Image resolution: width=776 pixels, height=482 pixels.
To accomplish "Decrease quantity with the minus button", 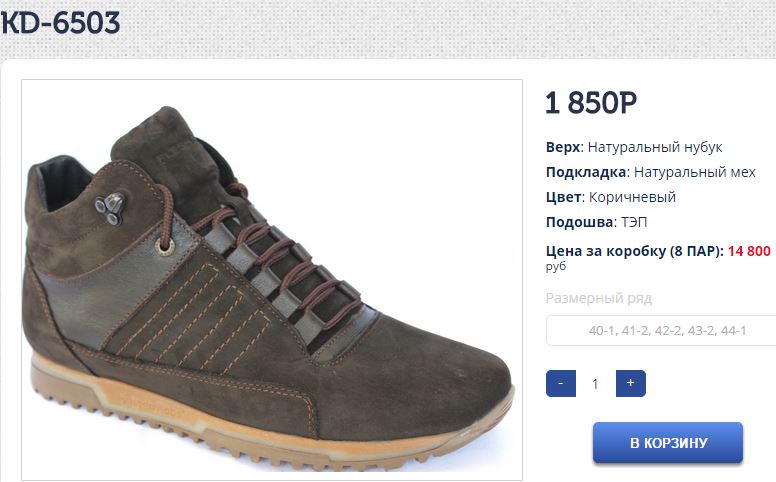I will click(x=561, y=383).
